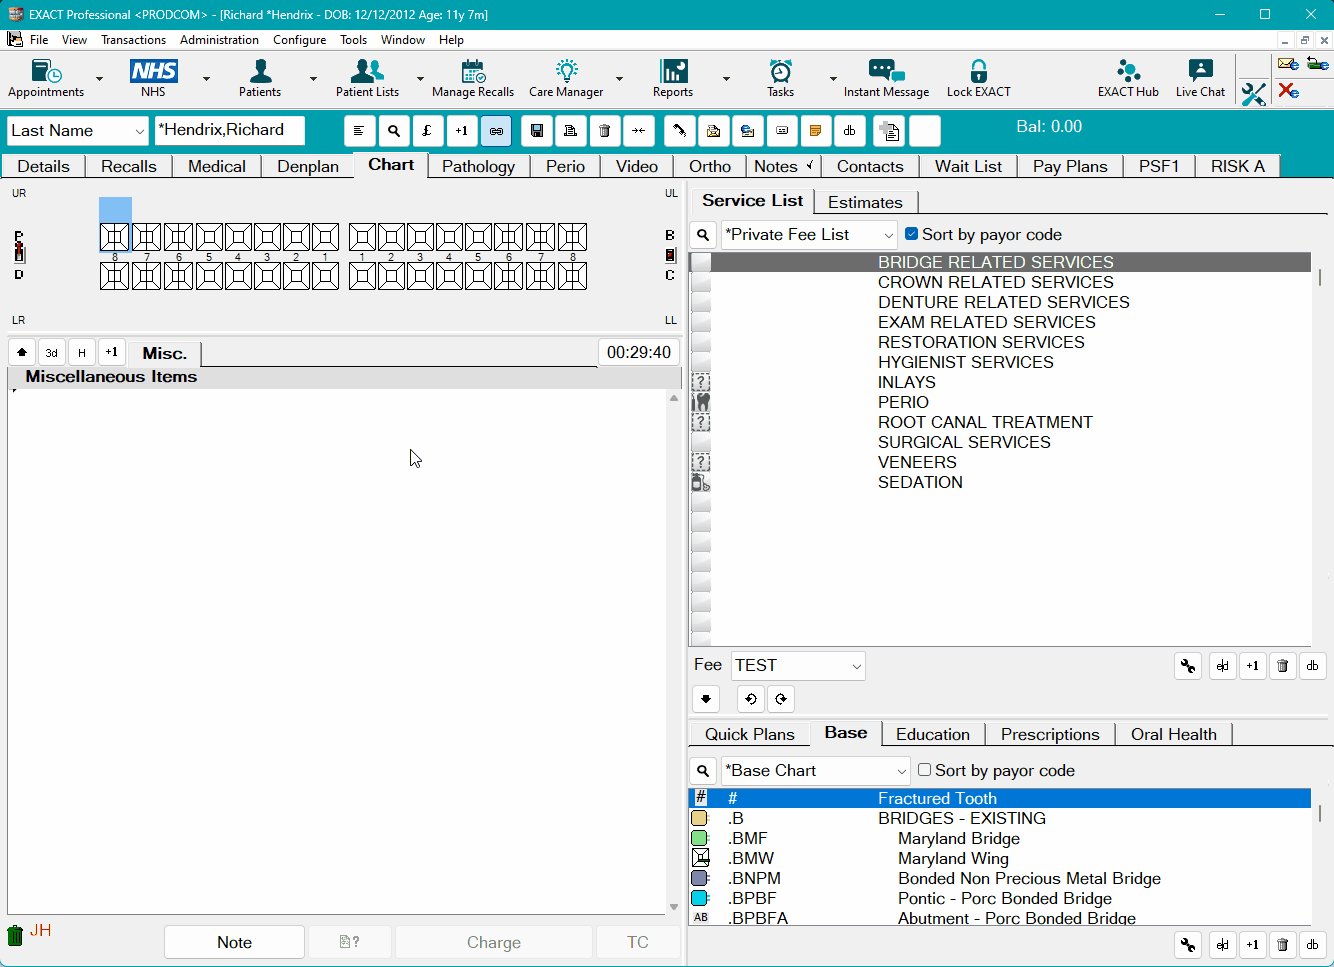Click the yellow sticky note icon
This screenshot has height=967, width=1334.
[x=816, y=131]
